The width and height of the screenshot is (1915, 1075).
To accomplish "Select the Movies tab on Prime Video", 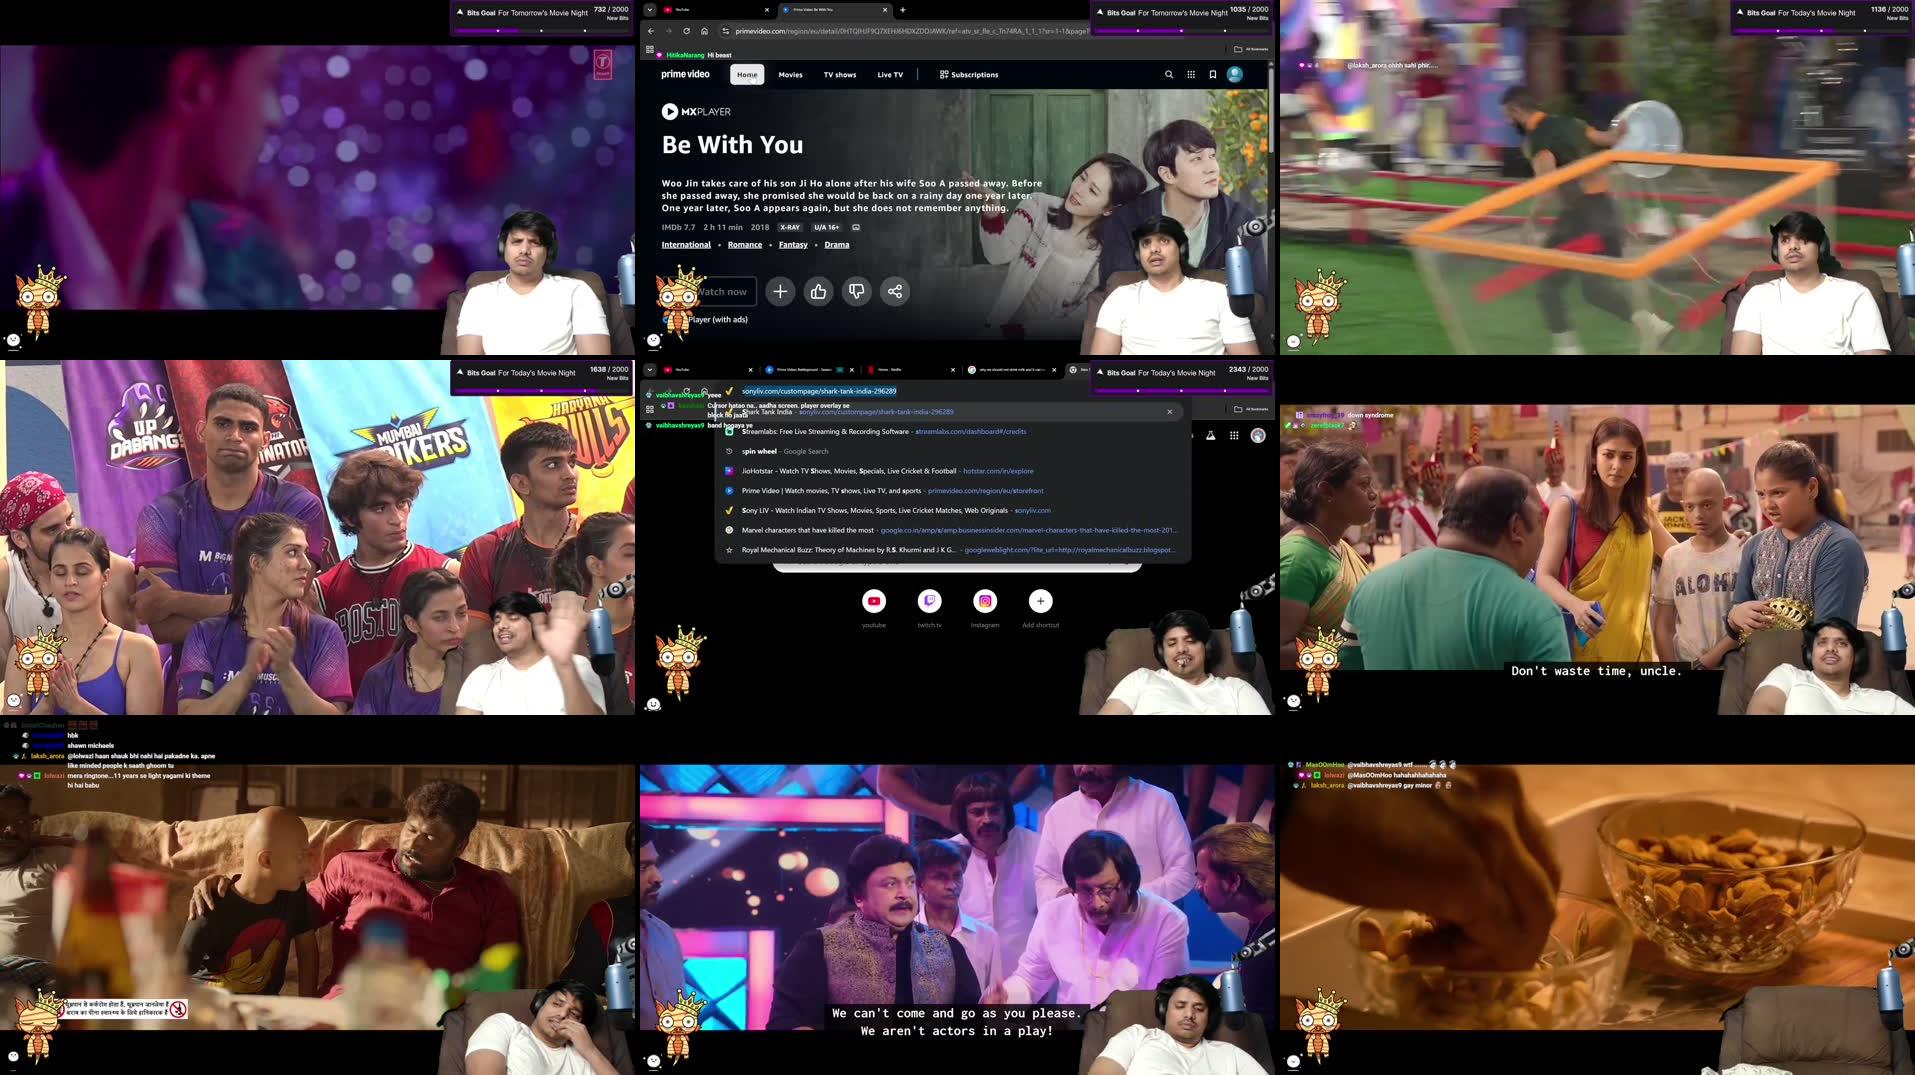I will (790, 74).
